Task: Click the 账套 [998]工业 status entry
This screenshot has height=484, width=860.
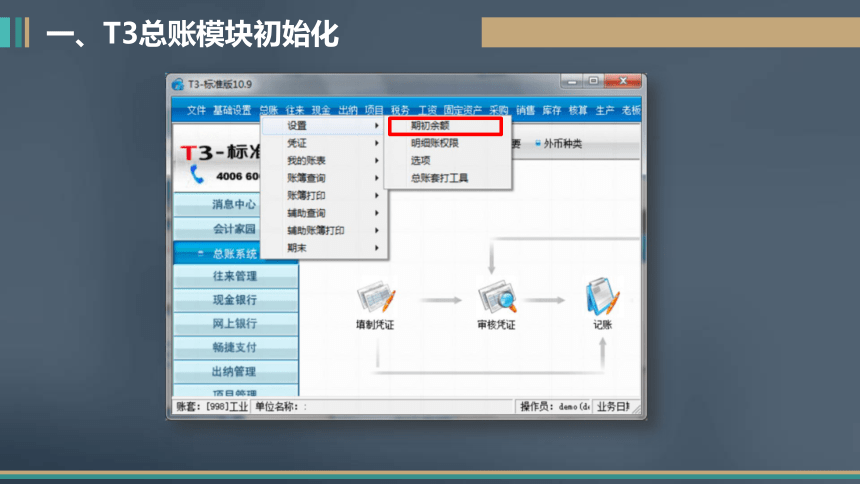Action: click(212, 407)
